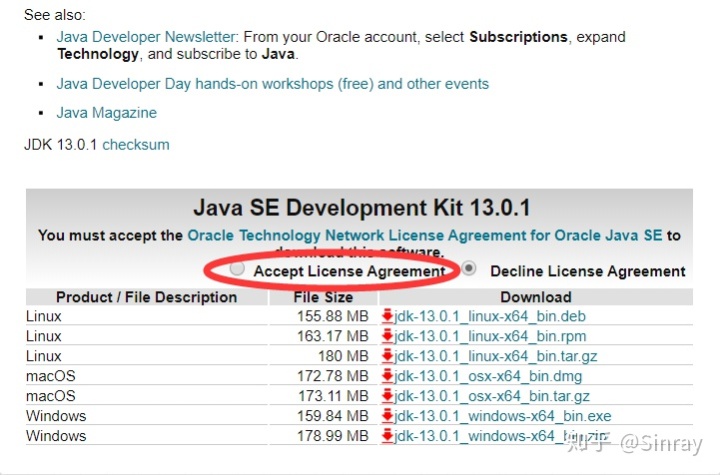Download jdk-13.0.1_linux-x64_bin.deb
Screen dimensions: 720x475
point(489,316)
